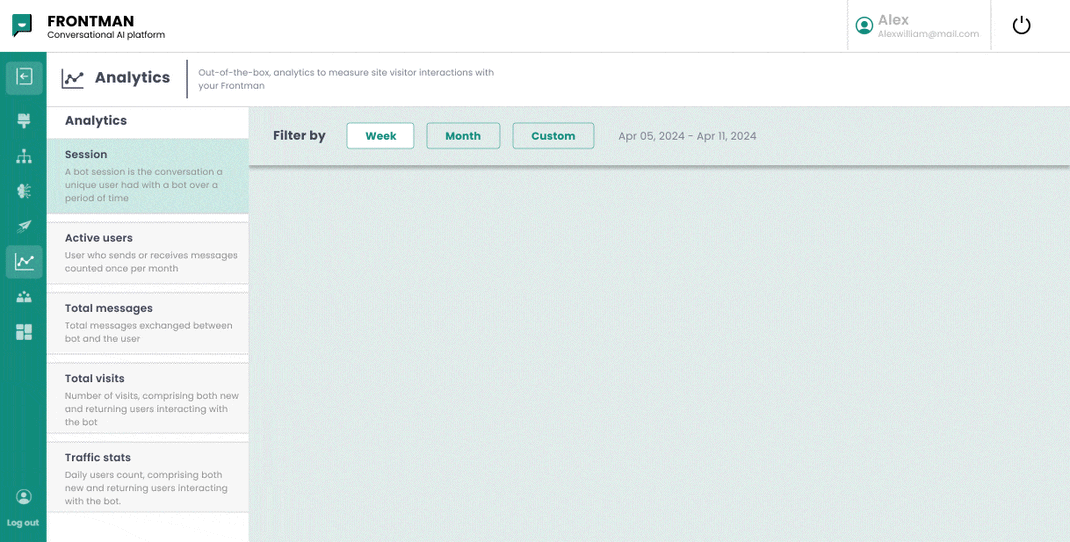Collapse the sidebar with the arrow icon
The image size is (1070, 542).
(x=24, y=77)
